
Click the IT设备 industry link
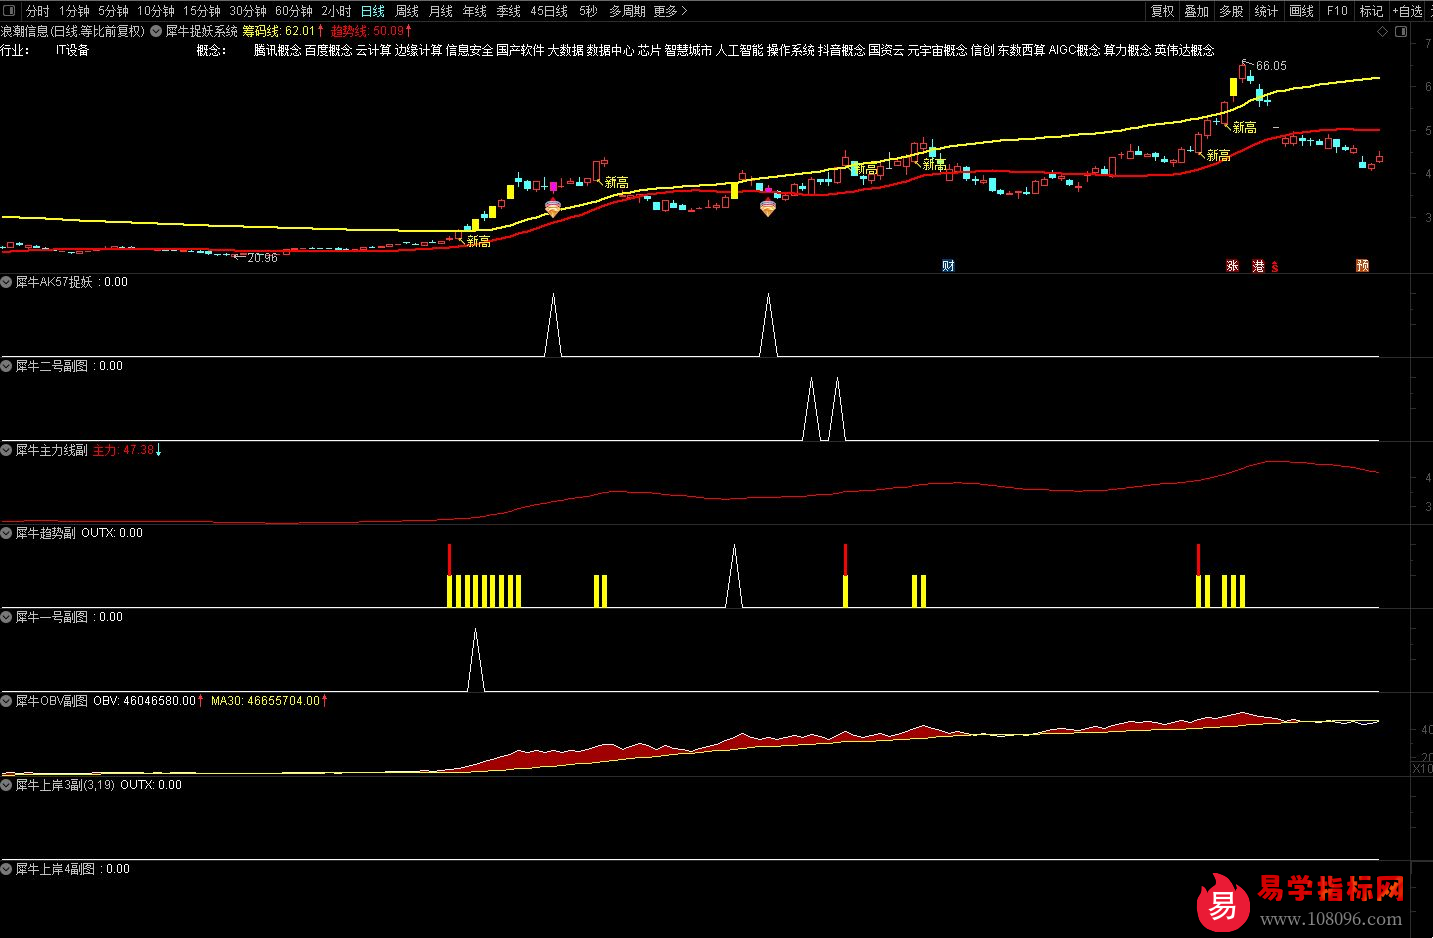point(73,50)
